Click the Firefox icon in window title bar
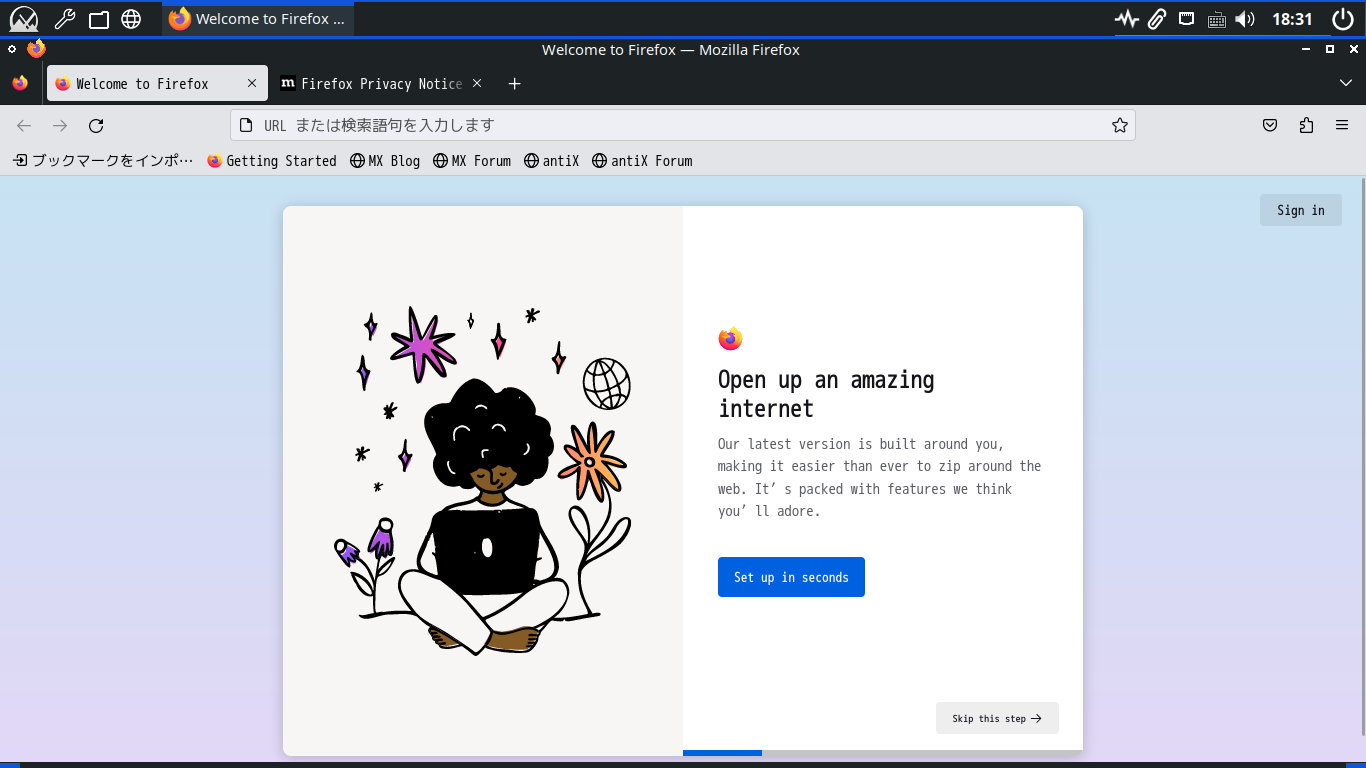Viewport: 1366px width, 768px height. click(36, 49)
